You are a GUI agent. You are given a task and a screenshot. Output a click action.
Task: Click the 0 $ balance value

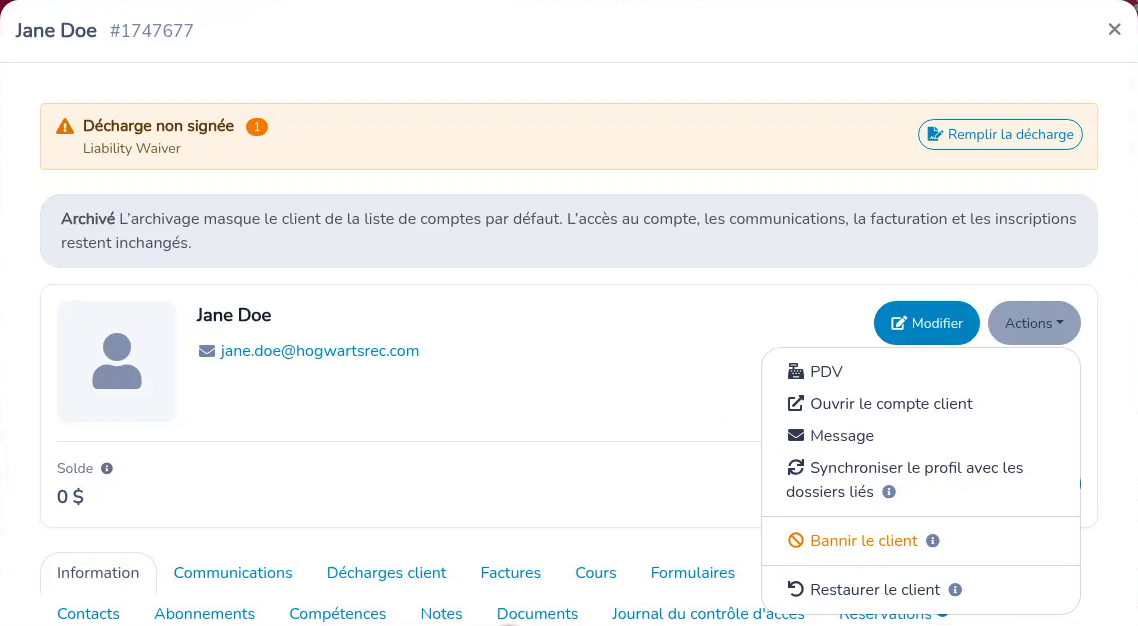pos(70,497)
